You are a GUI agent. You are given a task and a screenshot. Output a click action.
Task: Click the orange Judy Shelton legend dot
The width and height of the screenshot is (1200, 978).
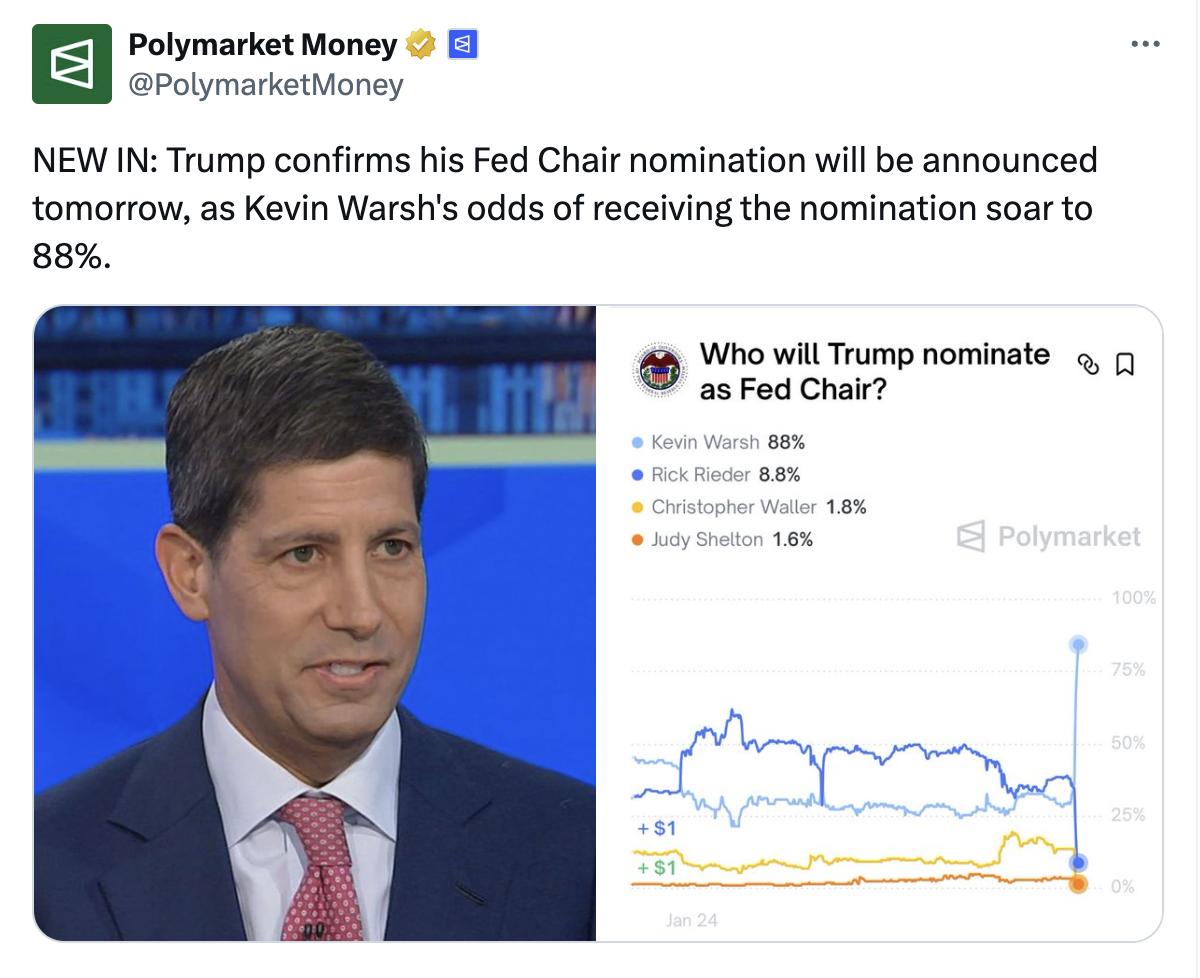pos(637,540)
